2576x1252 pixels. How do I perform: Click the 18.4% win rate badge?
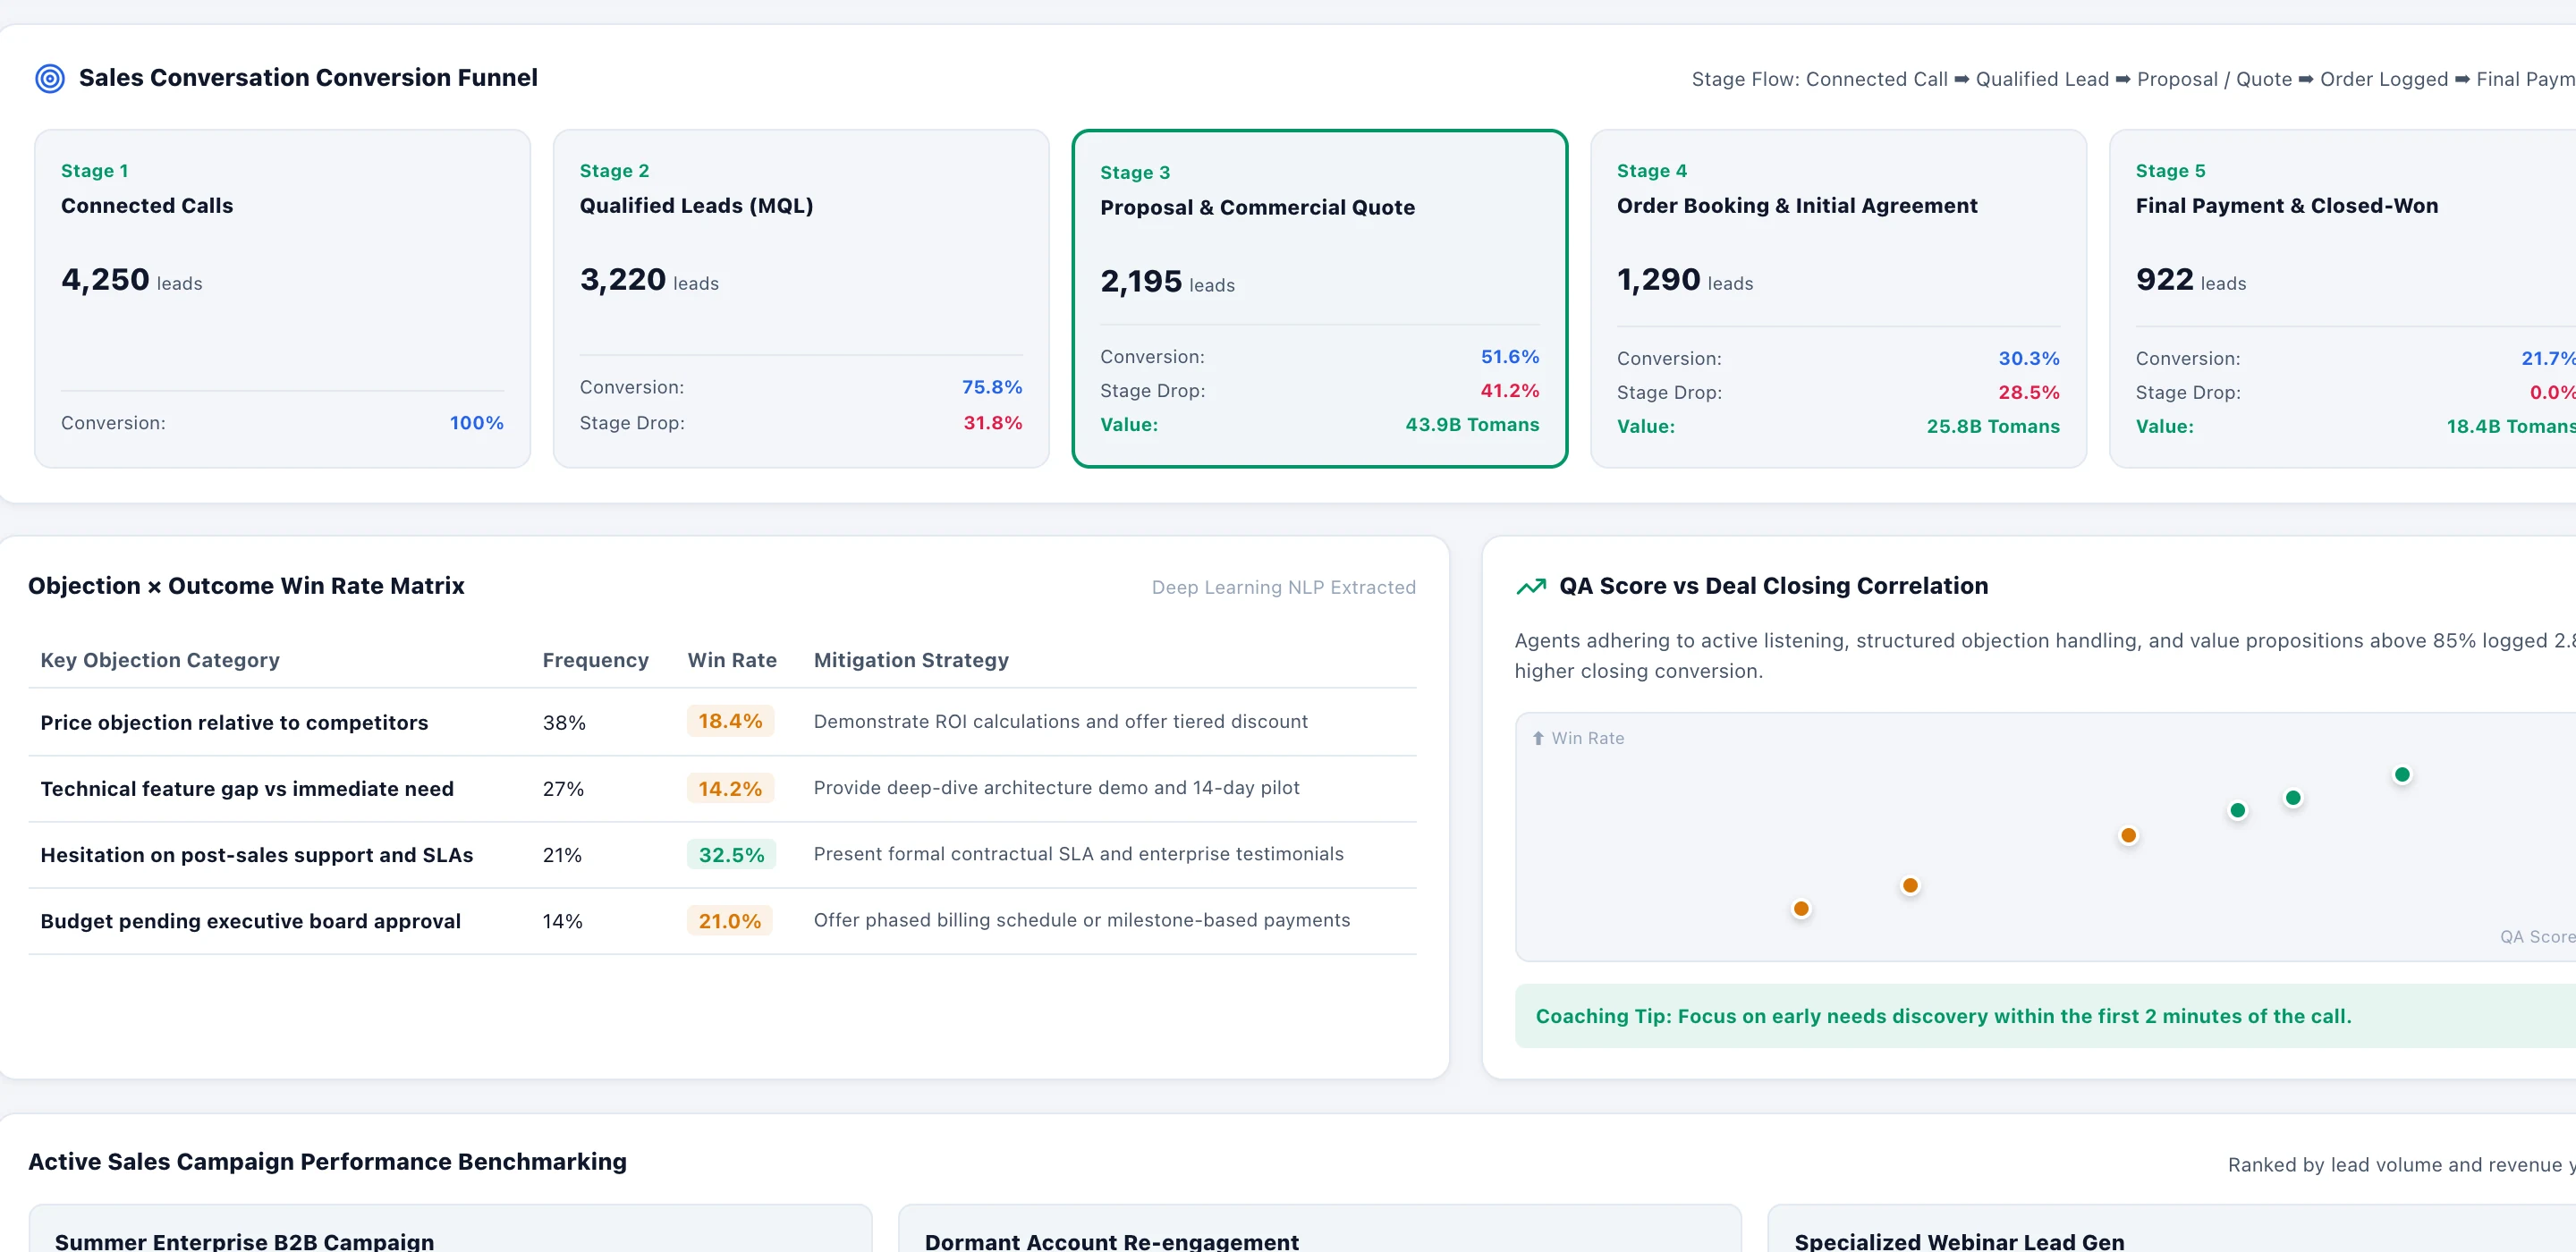(x=730, y=721)
